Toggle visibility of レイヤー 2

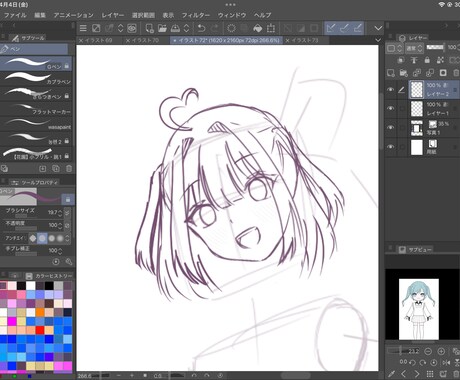point(390,90)
